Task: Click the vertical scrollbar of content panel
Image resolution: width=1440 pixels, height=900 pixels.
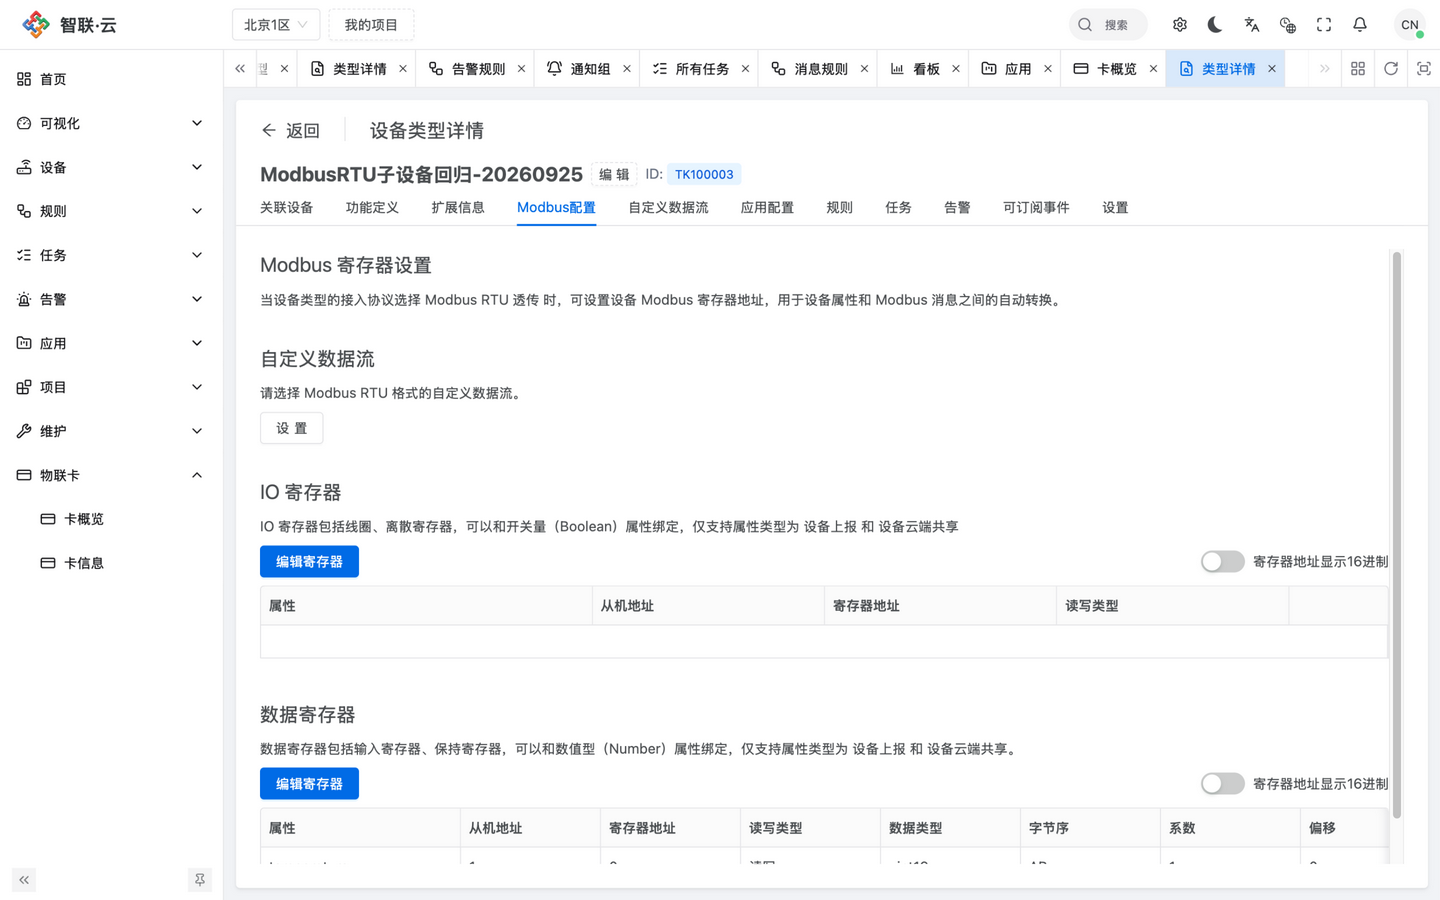Action: coord(1397,535)
